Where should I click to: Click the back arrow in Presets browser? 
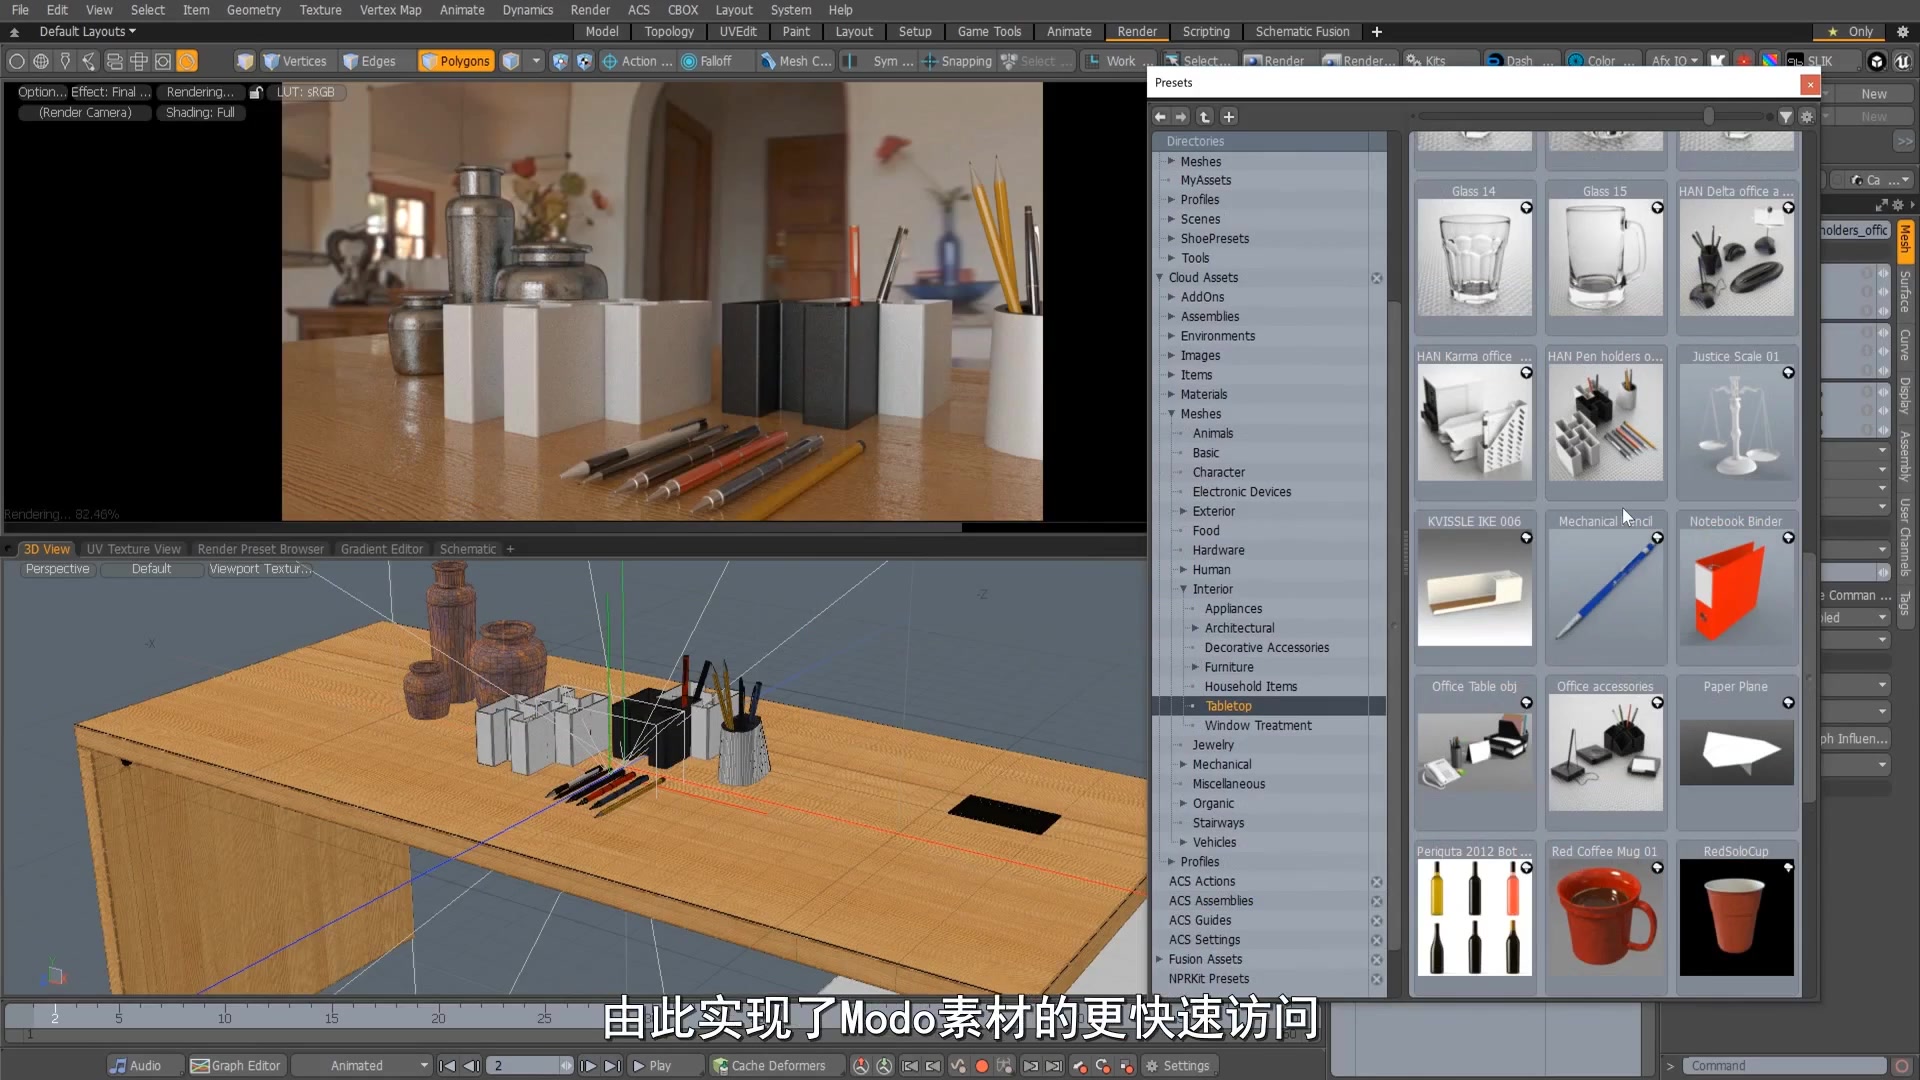tap(1161, 117)
